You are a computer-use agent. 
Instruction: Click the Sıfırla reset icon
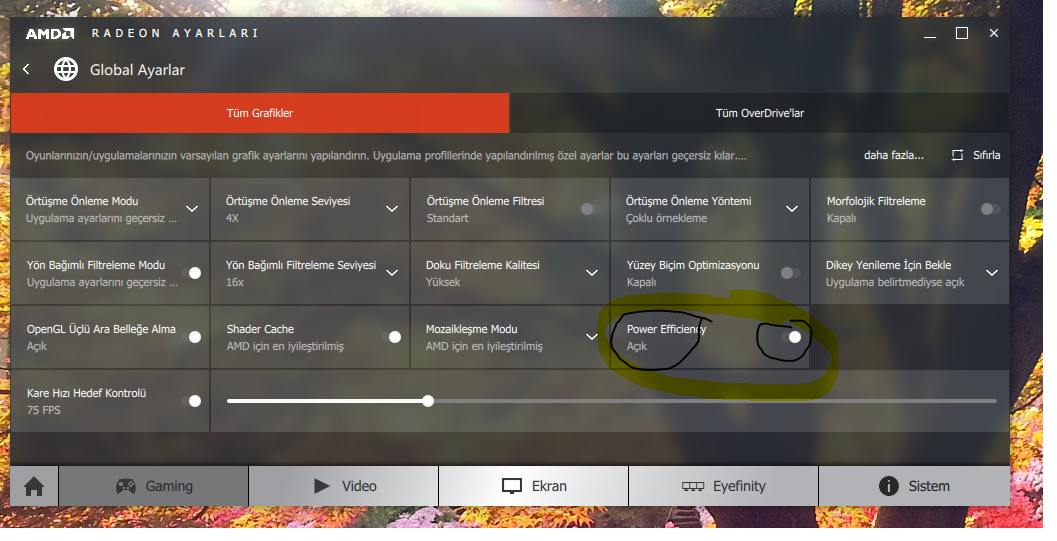(957, 155)
